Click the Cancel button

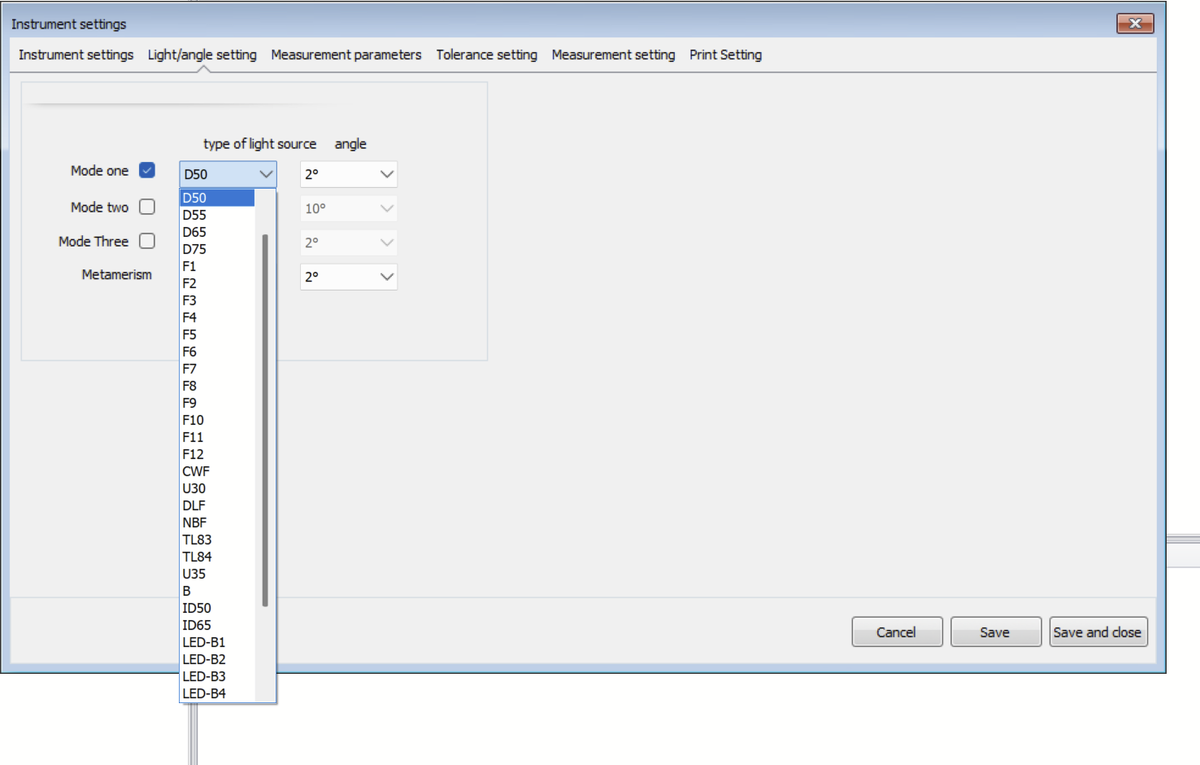tap(896, 632)
